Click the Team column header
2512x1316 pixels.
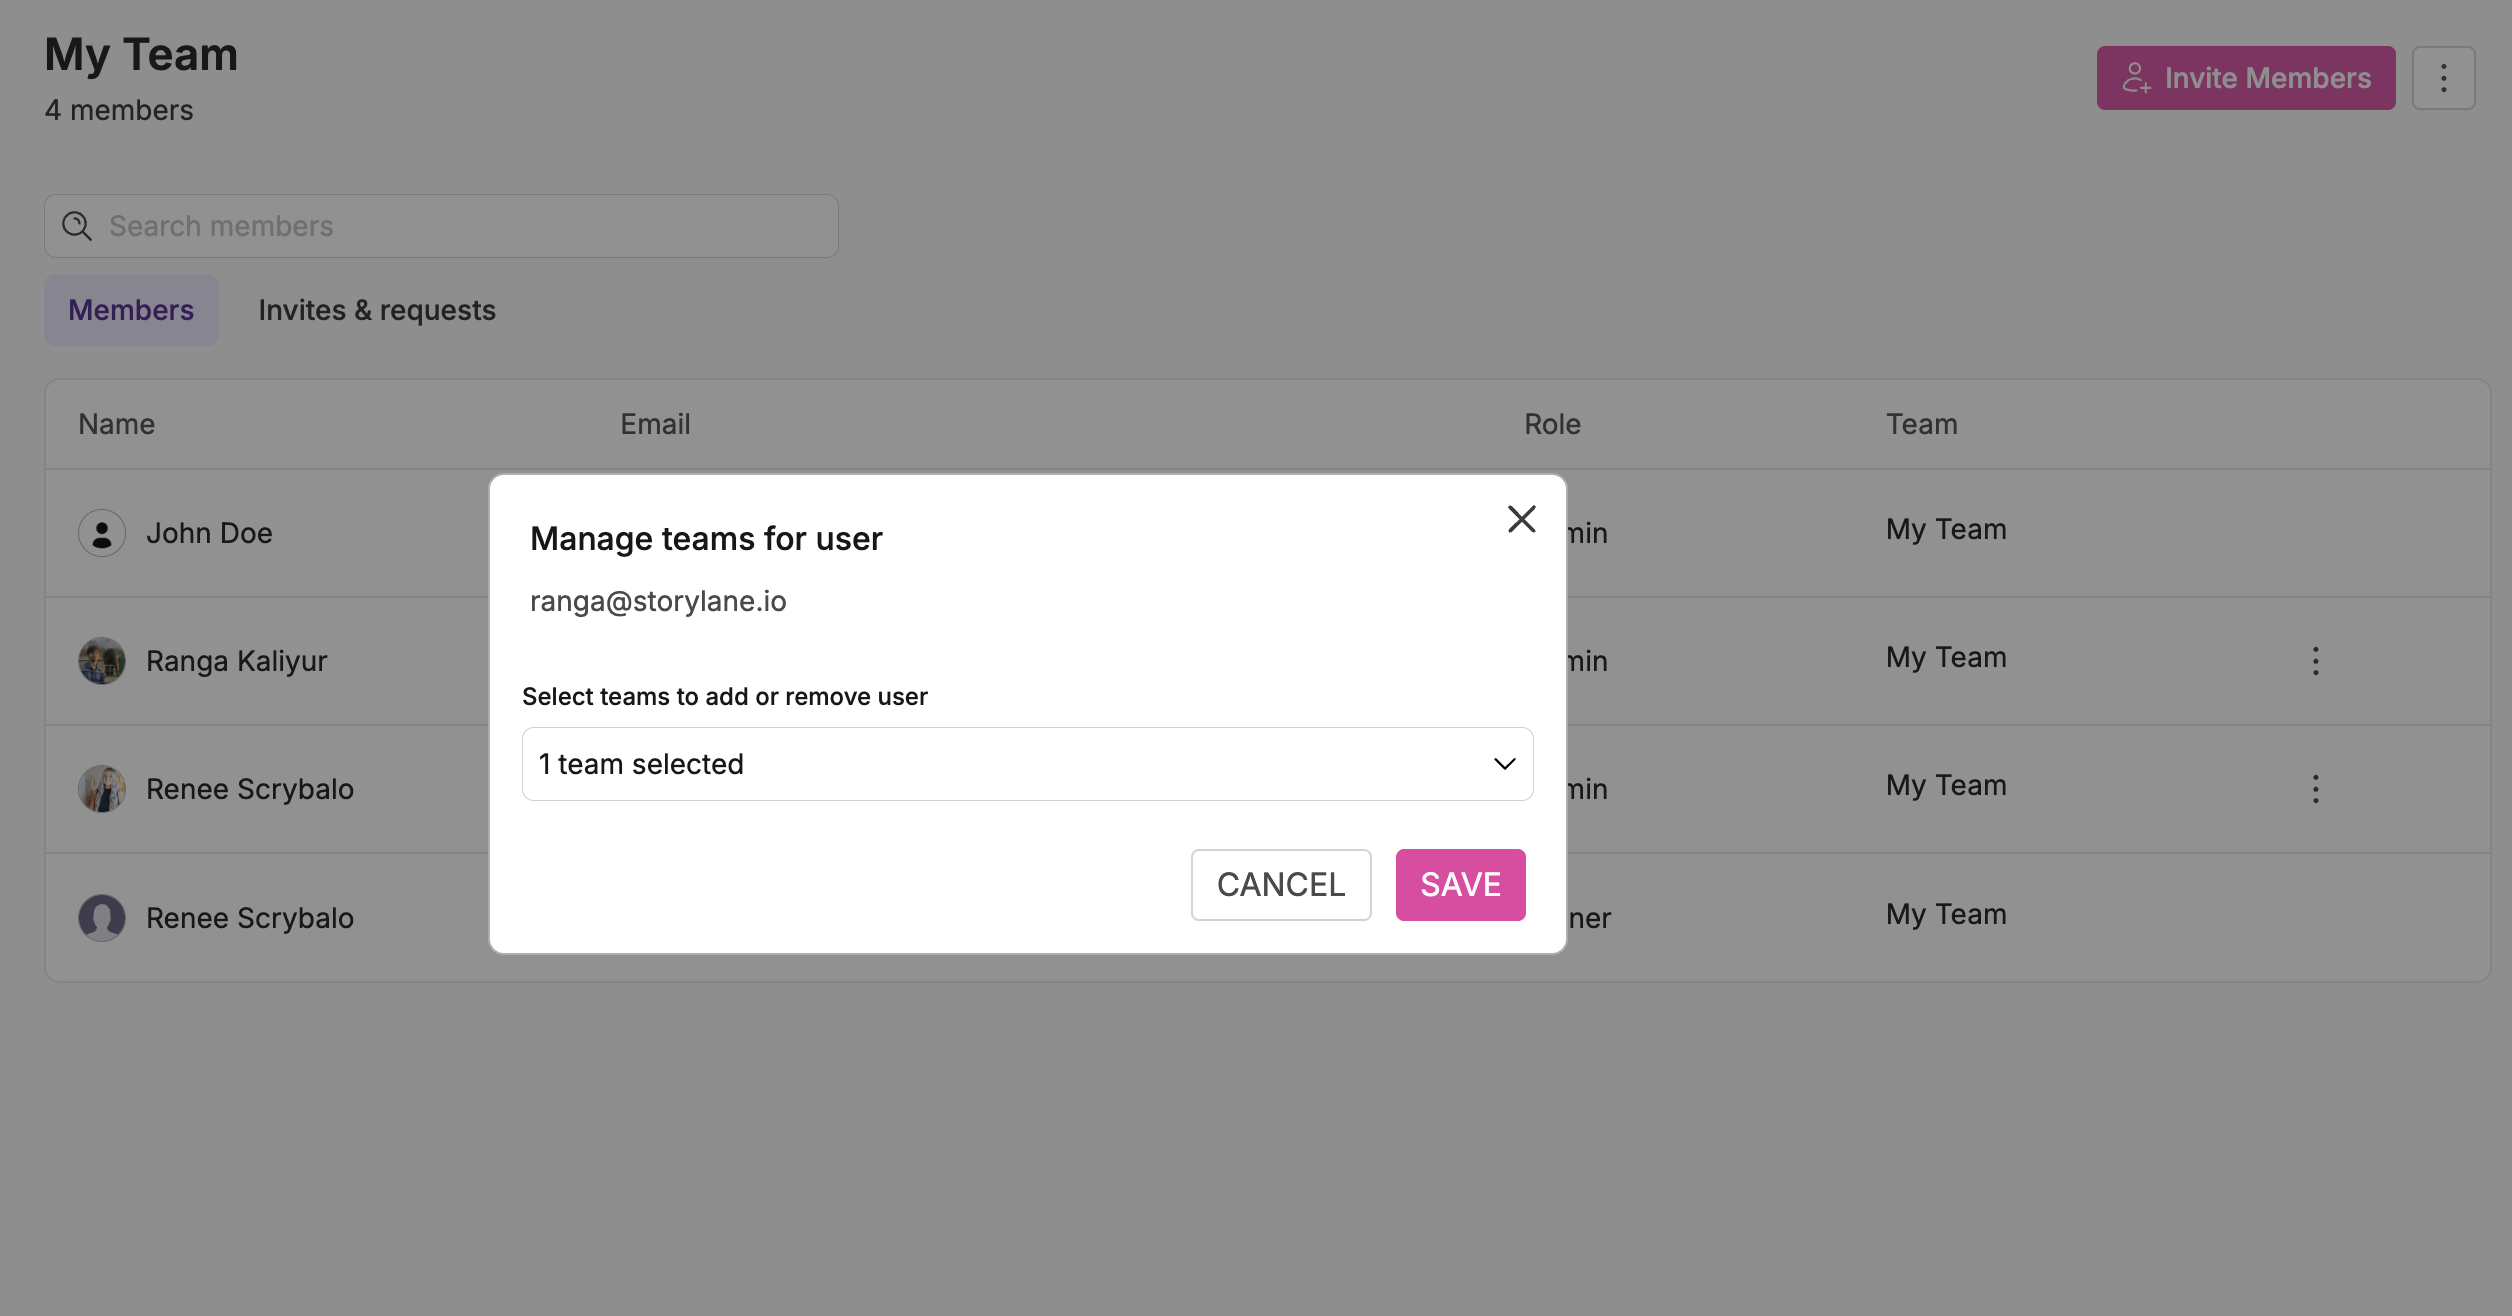point(1921,424)
